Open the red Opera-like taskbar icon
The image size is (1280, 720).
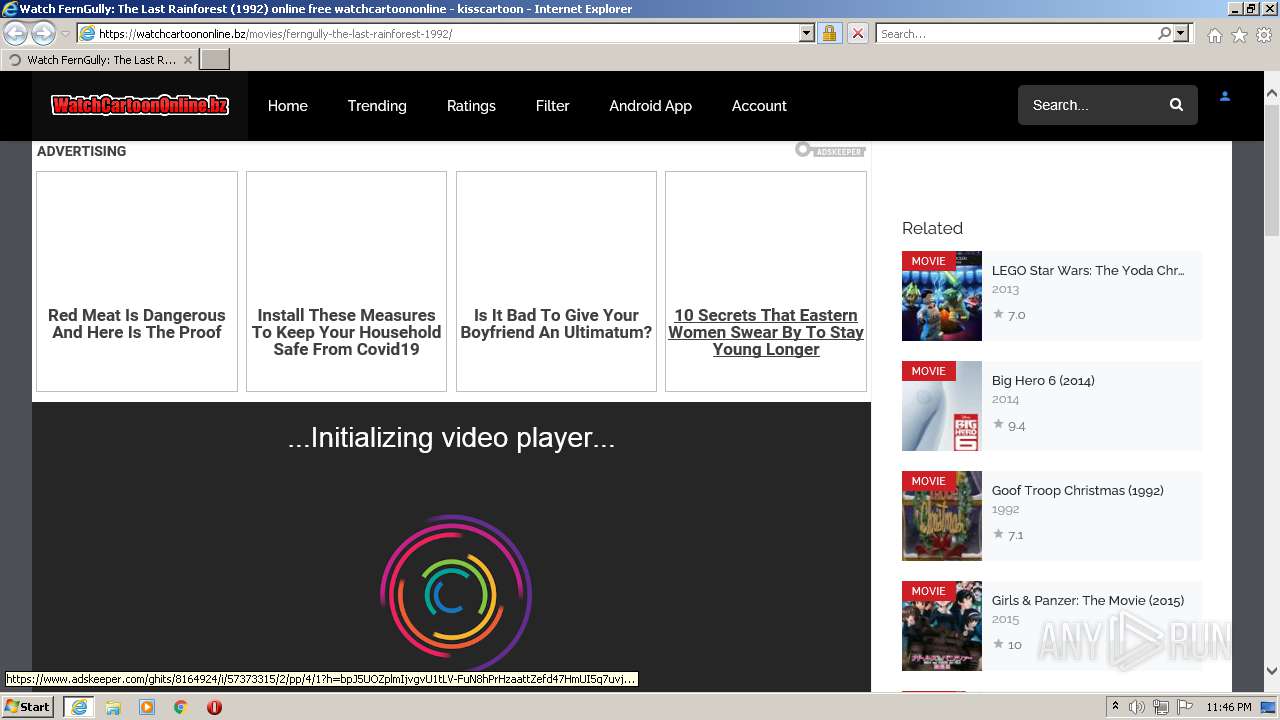pyautogui.click(x=214, y=707)
